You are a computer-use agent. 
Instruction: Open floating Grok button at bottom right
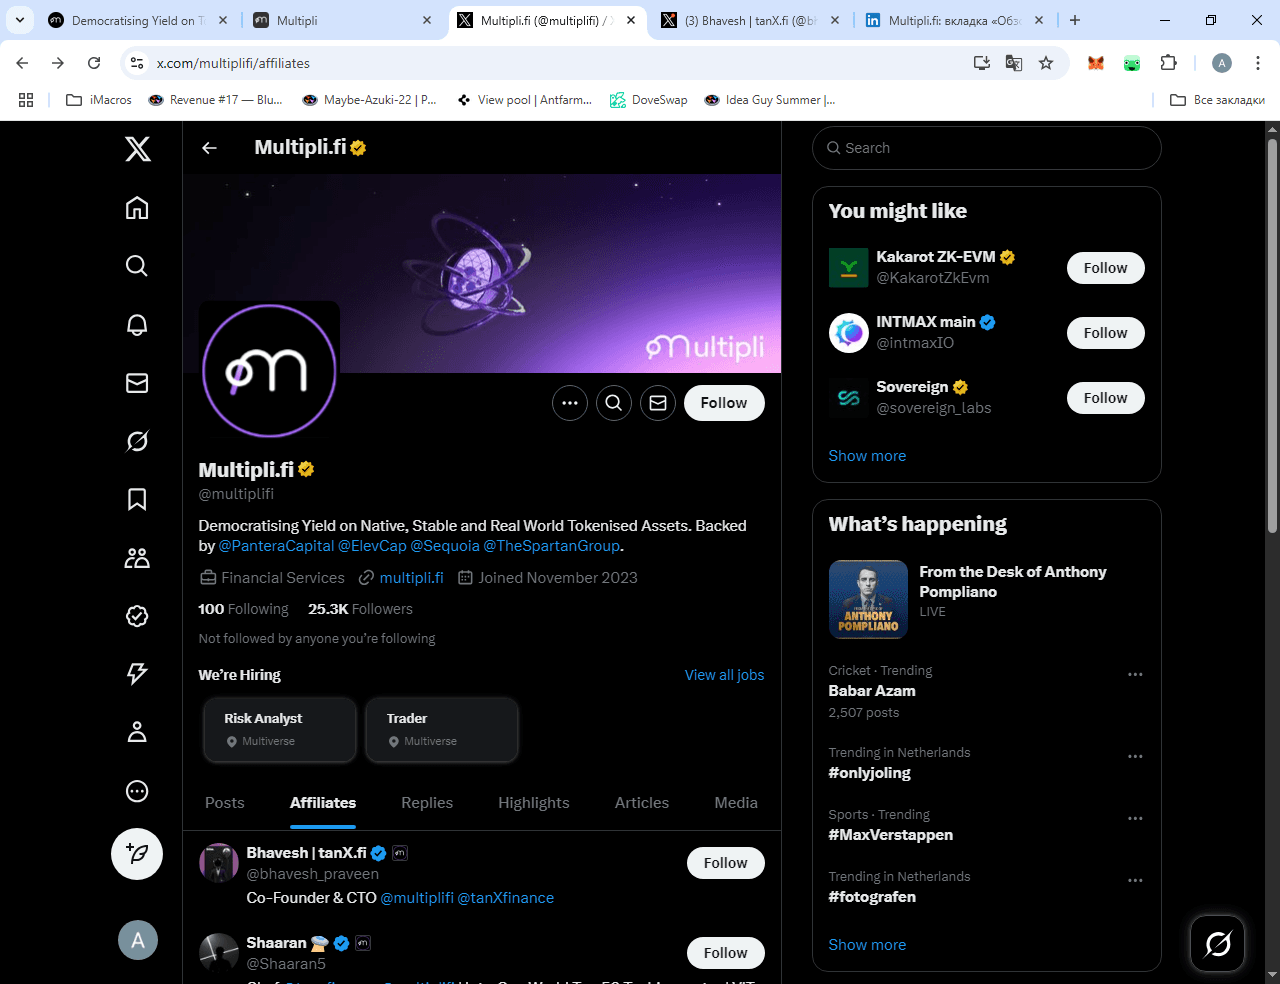(1218, 943)
